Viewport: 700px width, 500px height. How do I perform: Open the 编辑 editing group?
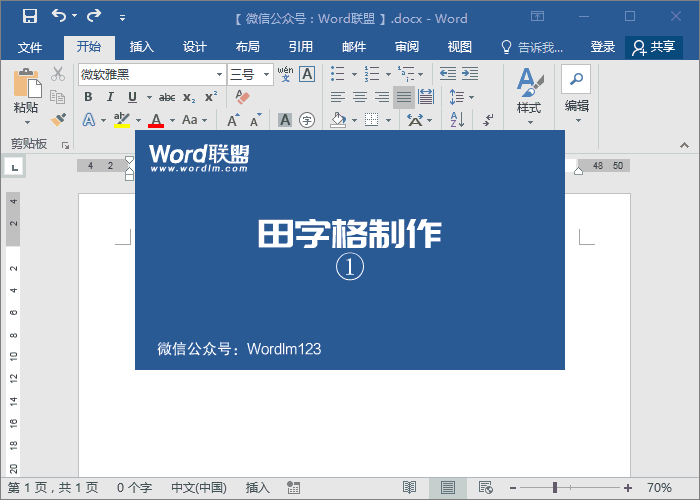pos(576,95)
